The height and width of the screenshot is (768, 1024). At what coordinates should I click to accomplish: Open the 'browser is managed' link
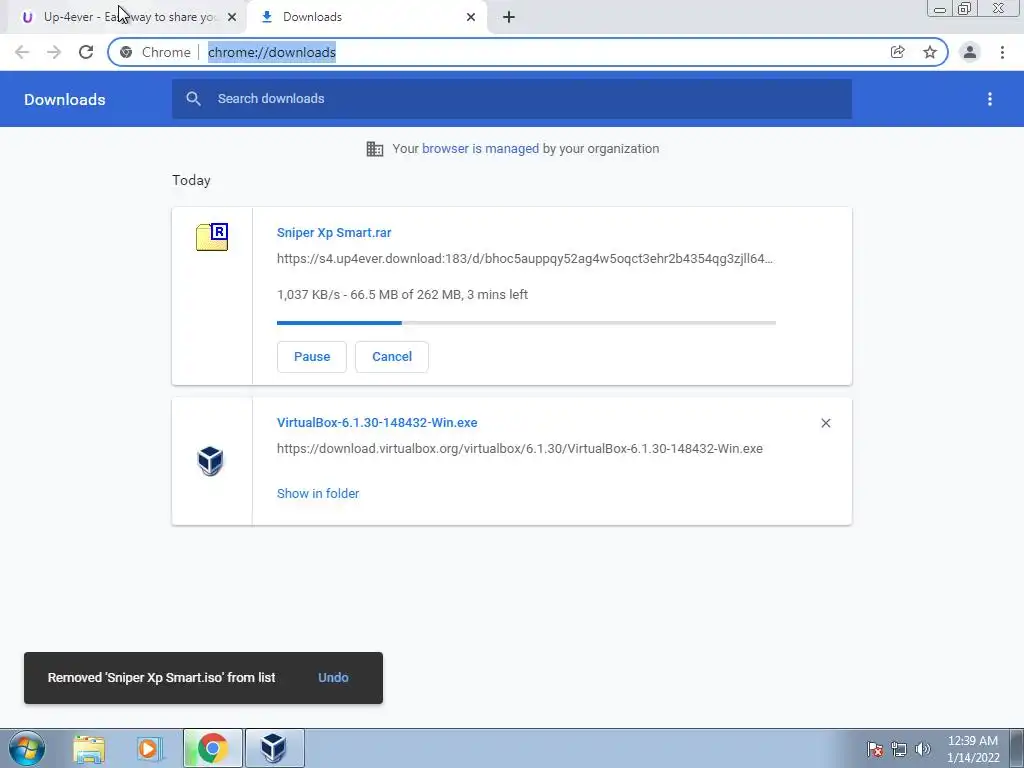pyautogui.click(x=481, y=149)
